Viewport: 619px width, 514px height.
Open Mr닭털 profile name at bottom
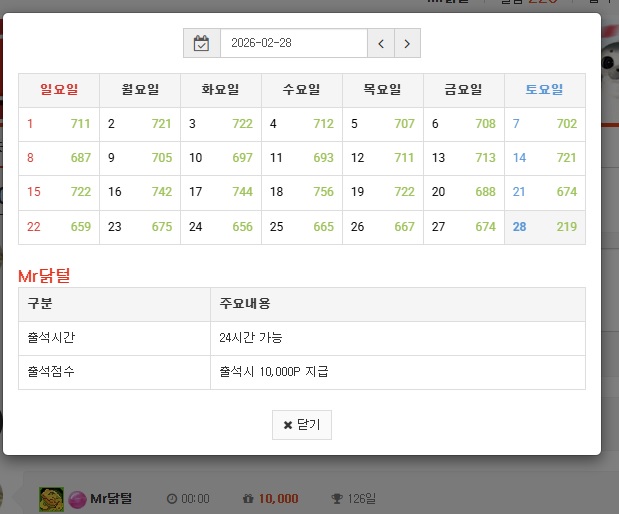pyautogui.click(x=111, y=498)
